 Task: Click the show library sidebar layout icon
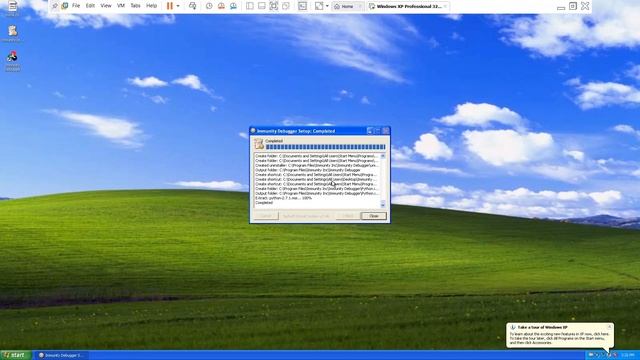pyautogui.click(x=250, y=6)
